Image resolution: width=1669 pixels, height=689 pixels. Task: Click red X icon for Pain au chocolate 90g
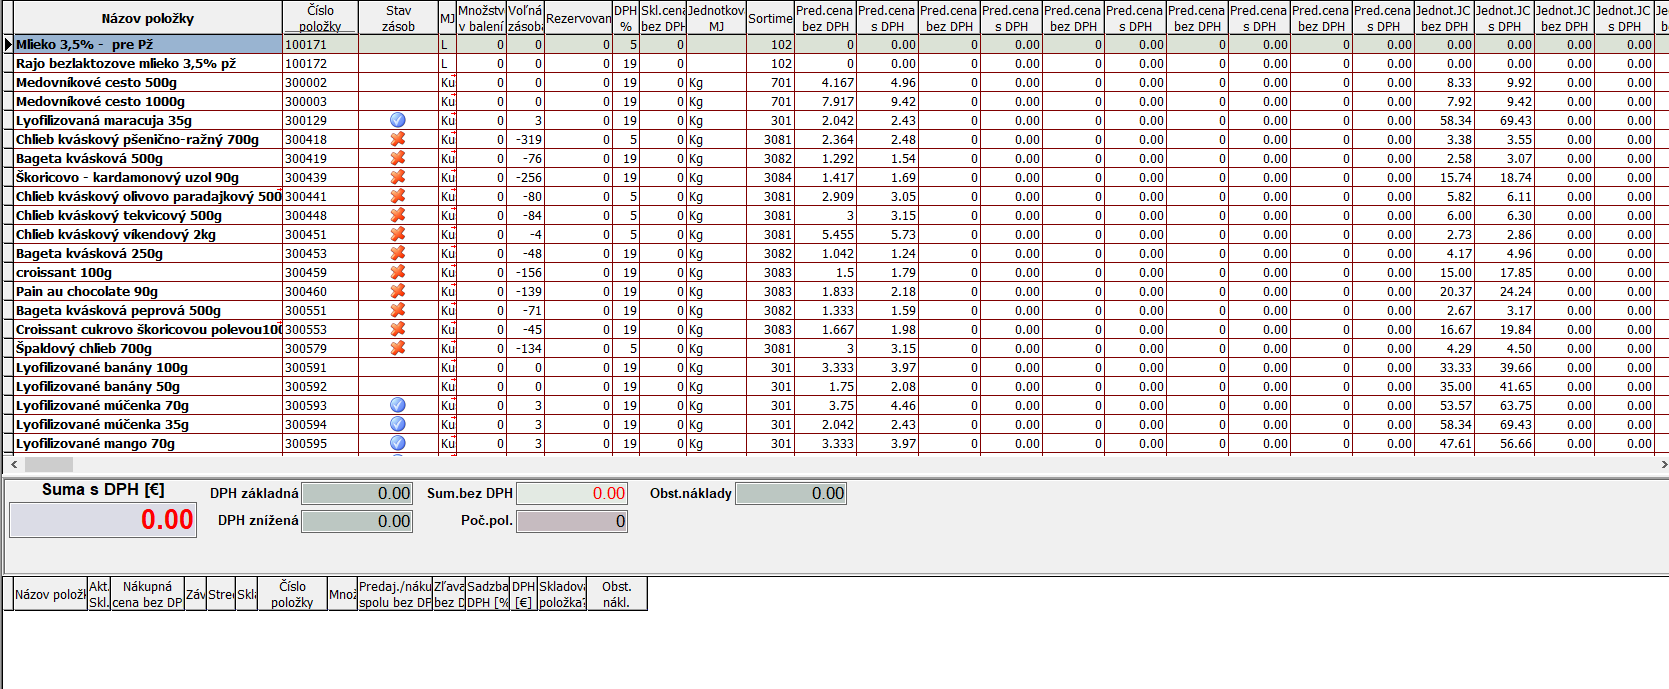398,291
